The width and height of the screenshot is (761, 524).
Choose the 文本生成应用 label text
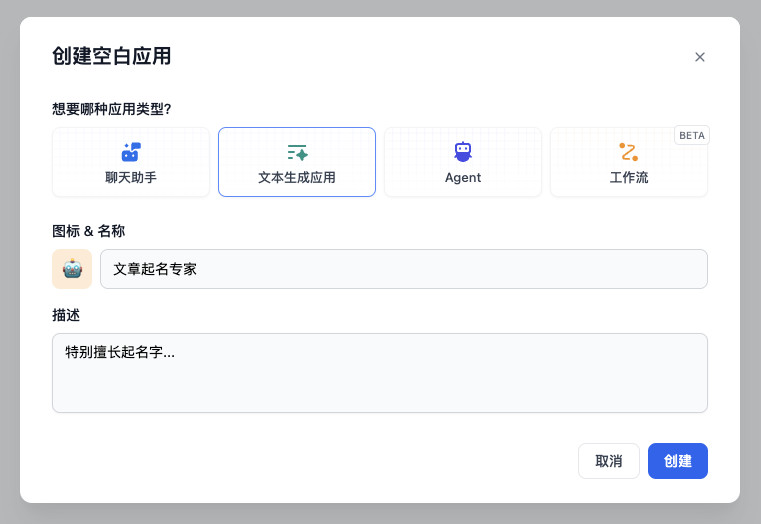click(297, 178)
